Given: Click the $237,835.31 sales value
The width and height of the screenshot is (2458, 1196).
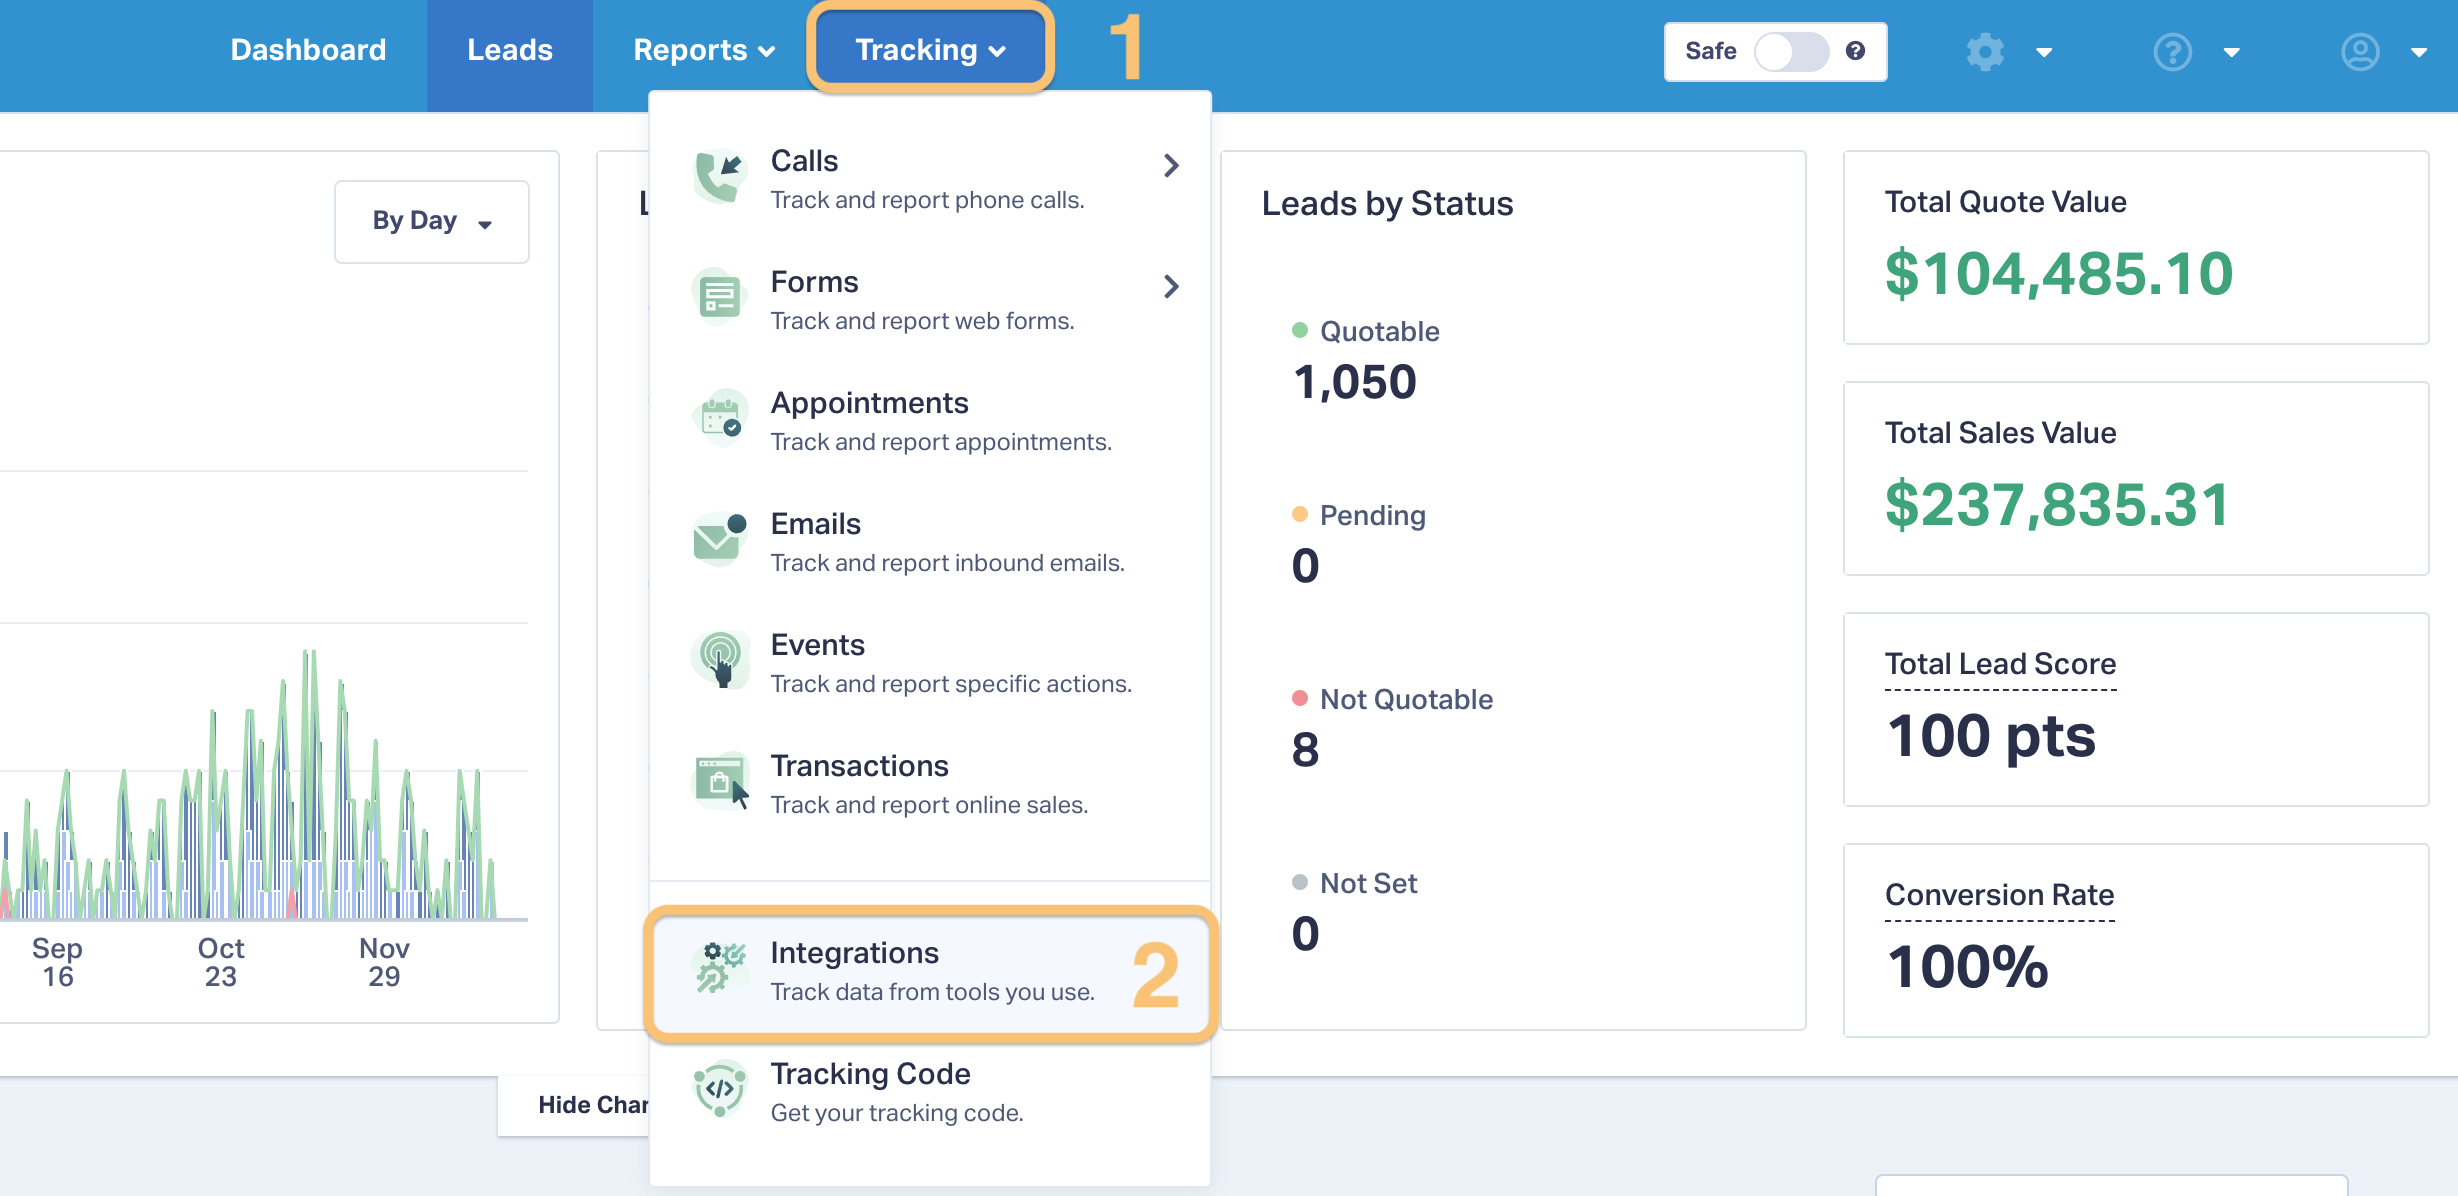Looking at the screenshot, I should [2056, 504].
